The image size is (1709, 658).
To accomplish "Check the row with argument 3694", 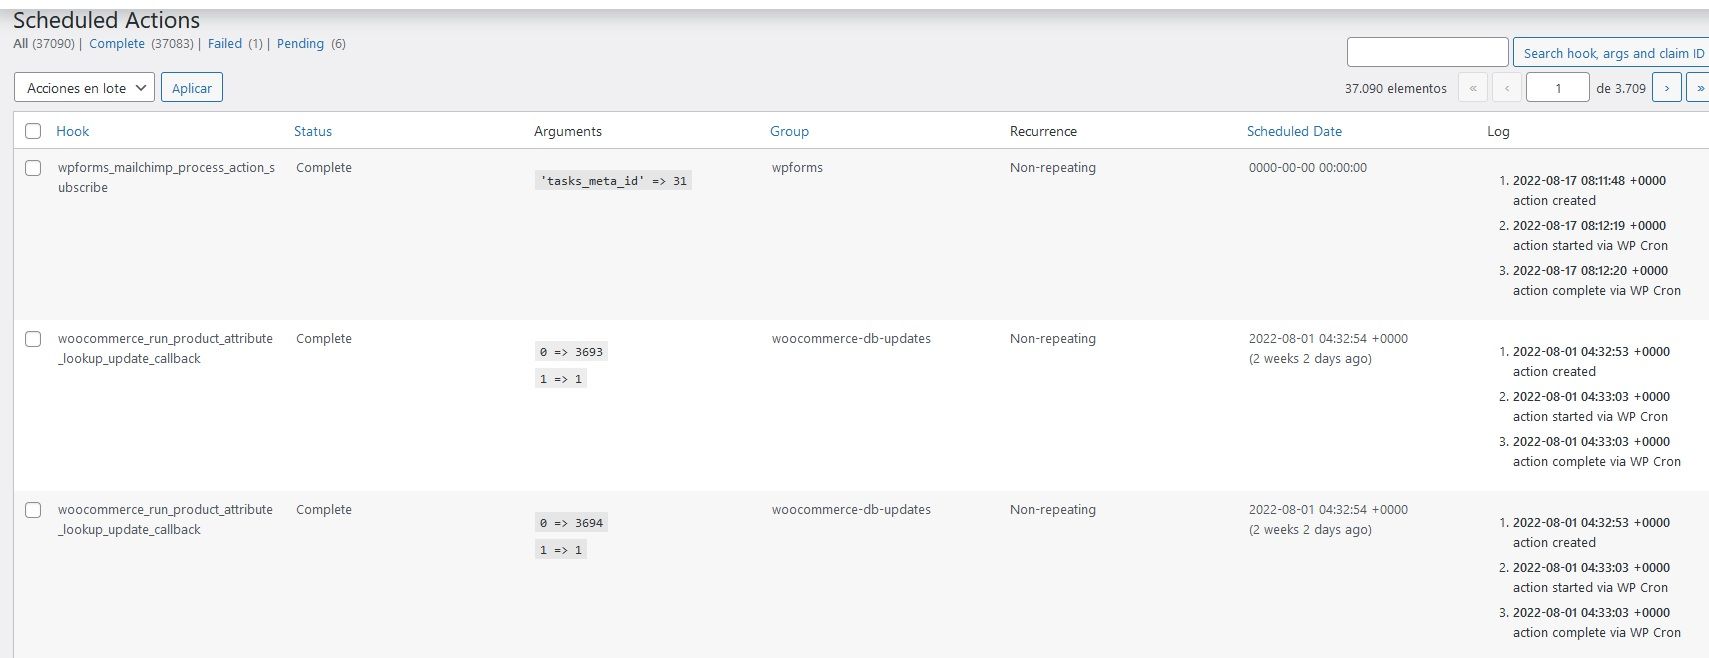I will pyautogui.click(x=33, y=510).
